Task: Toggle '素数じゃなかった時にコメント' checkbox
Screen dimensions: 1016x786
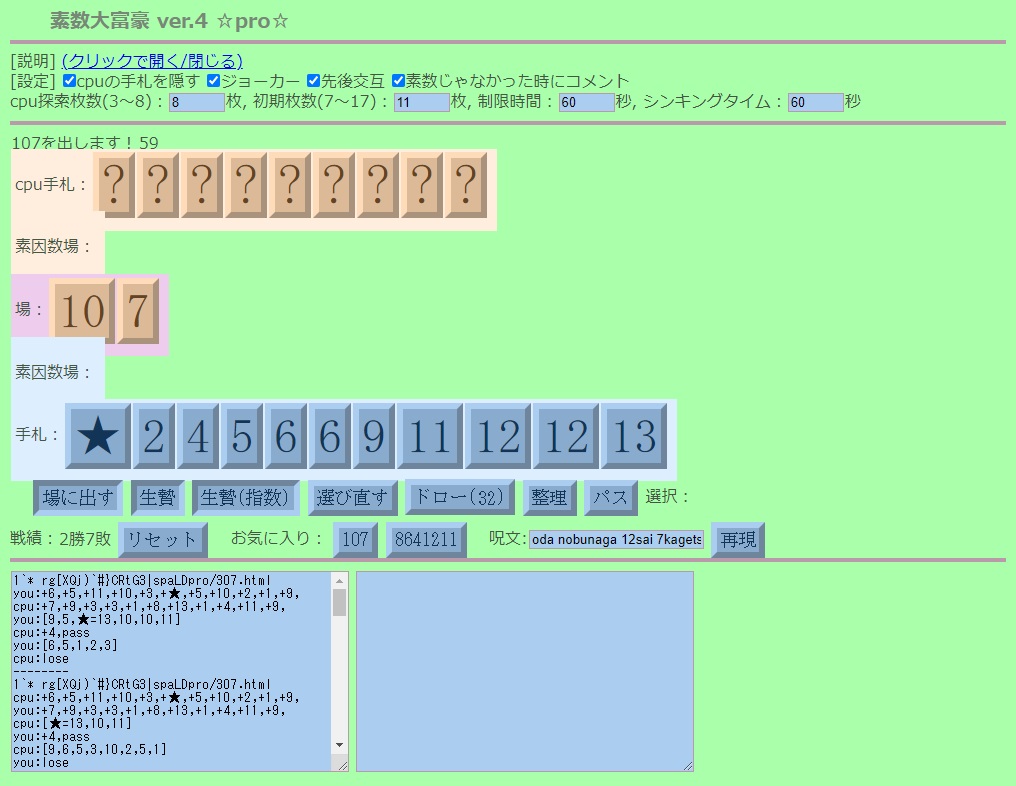Action: (398, 81)
